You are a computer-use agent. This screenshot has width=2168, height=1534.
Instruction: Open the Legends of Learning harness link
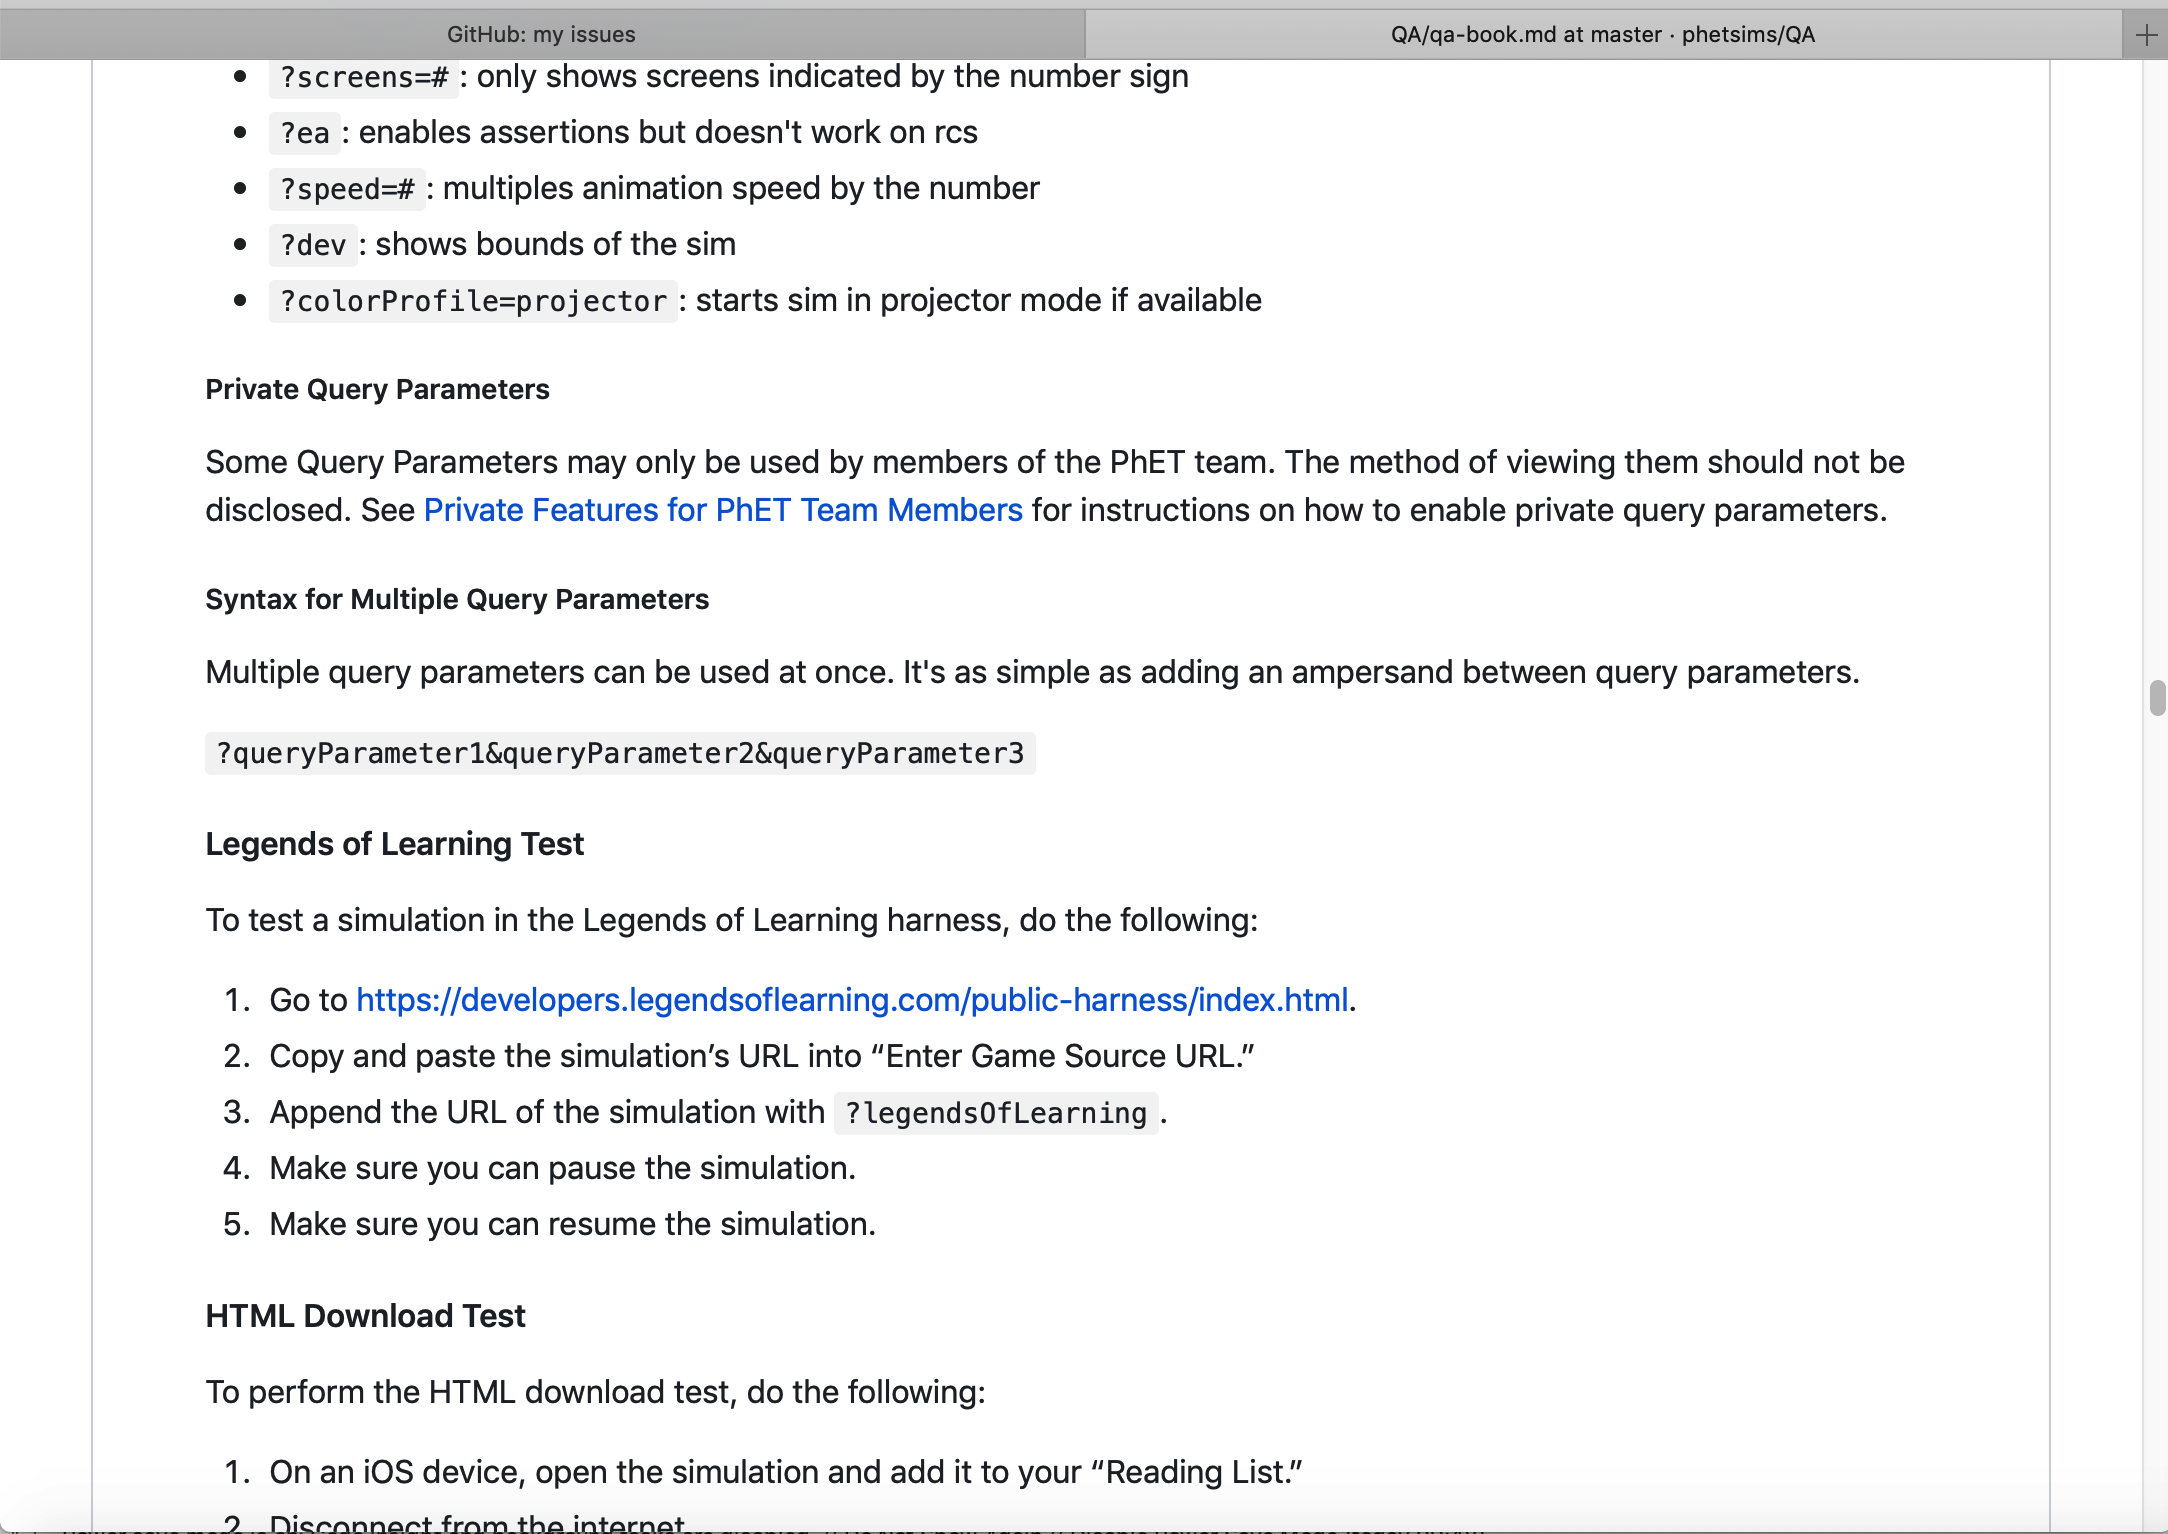pyautogui.click(x=852, y=999)
